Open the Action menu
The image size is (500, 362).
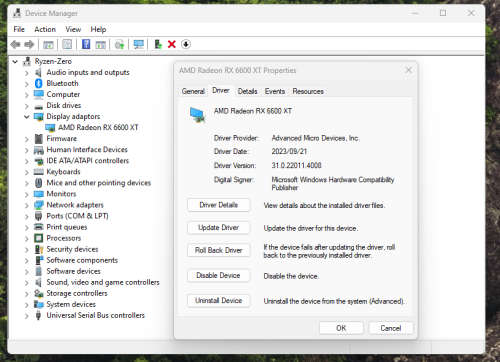point(45,29)
